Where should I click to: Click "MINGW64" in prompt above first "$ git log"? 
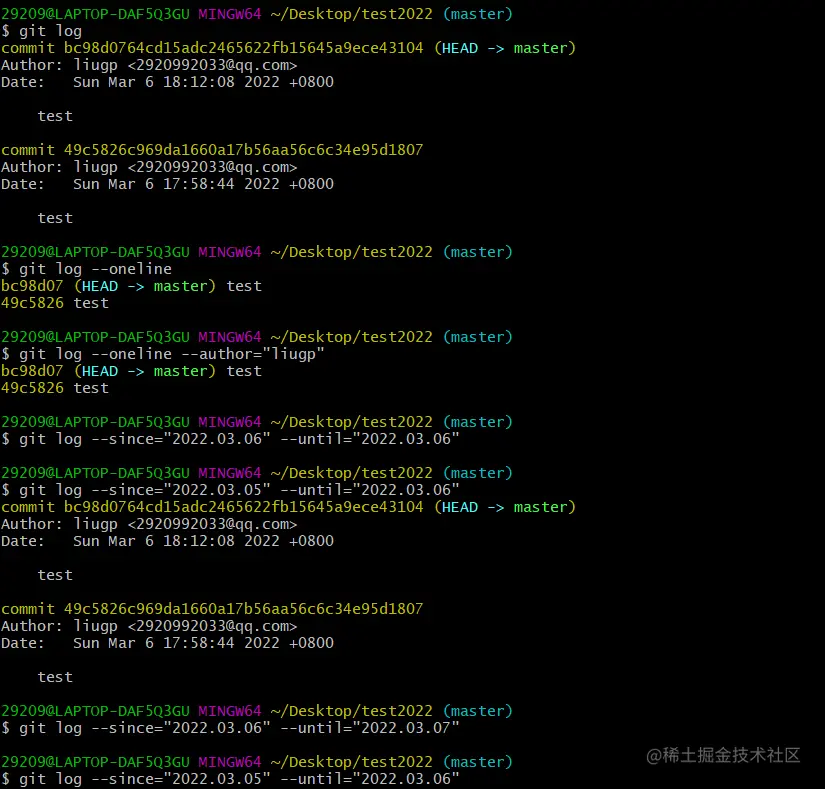point(230,14)
